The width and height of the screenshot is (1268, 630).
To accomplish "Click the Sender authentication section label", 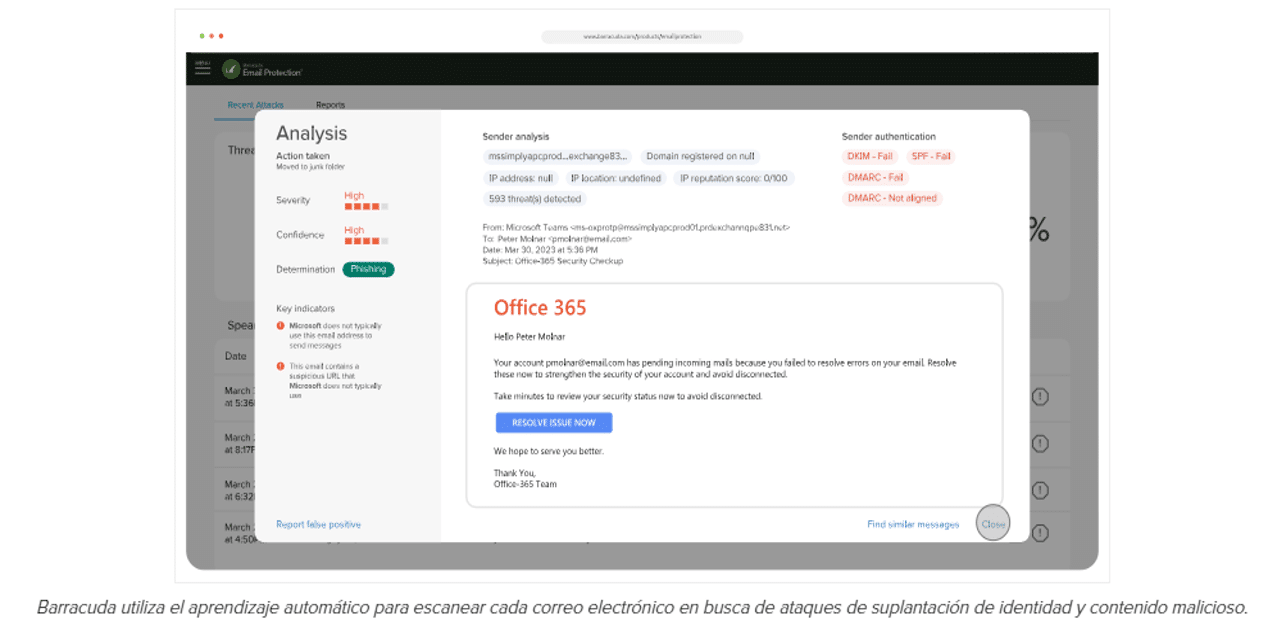I will pos(889,136).
